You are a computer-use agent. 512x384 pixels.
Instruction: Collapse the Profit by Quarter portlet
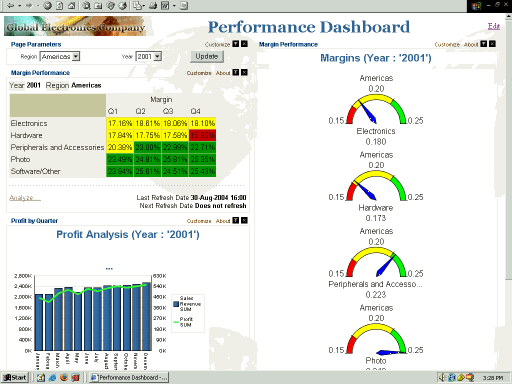tap(236, 220)
